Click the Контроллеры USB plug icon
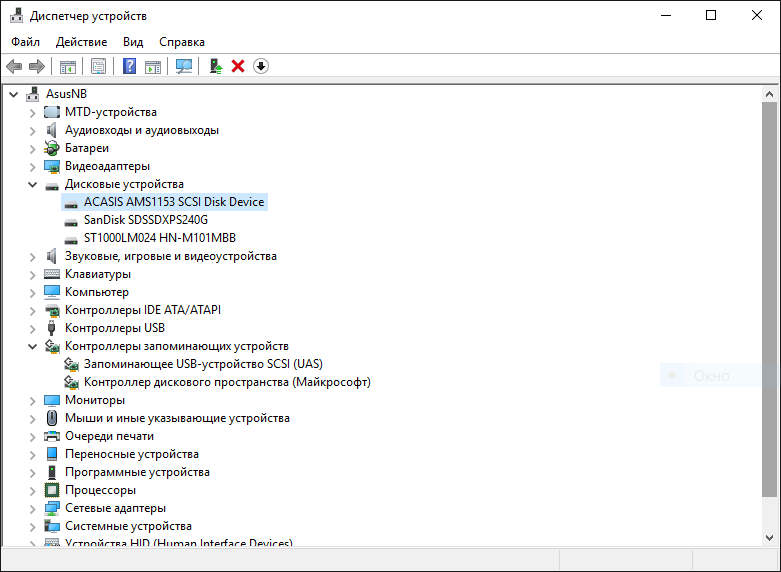The width and height of the screenshot is (781, 572). (x=51, y=328)
